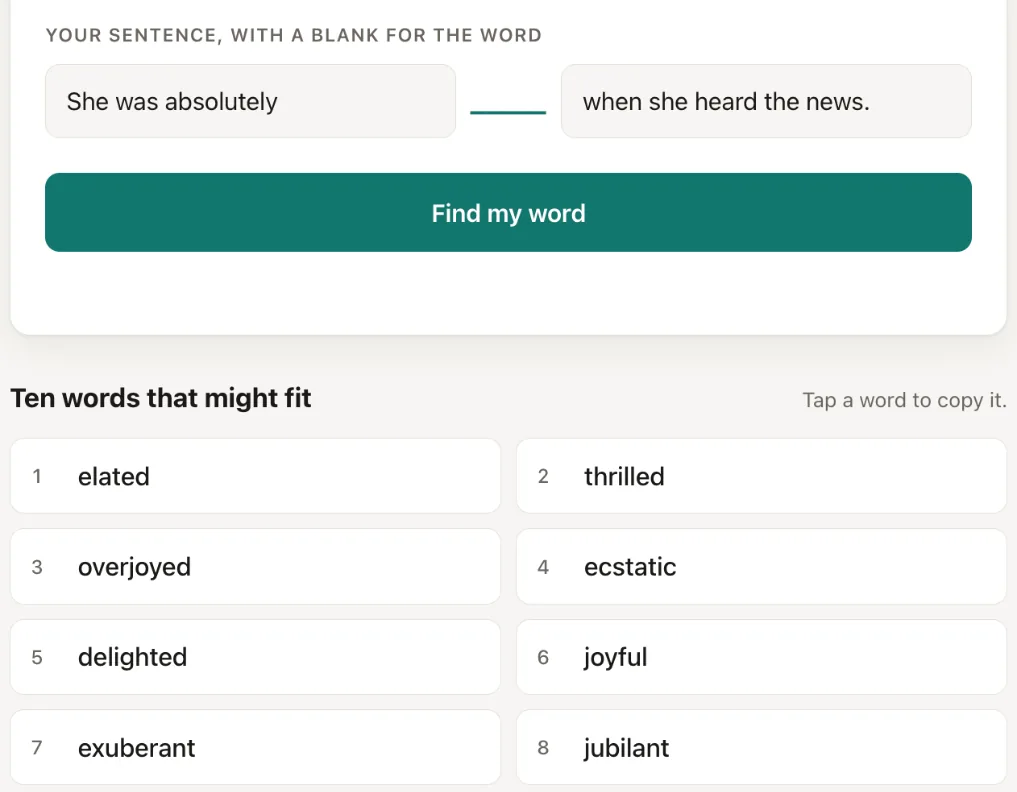Copy the word 'exuberant'
Viewport: 1017px width, 792px height.
256,747
